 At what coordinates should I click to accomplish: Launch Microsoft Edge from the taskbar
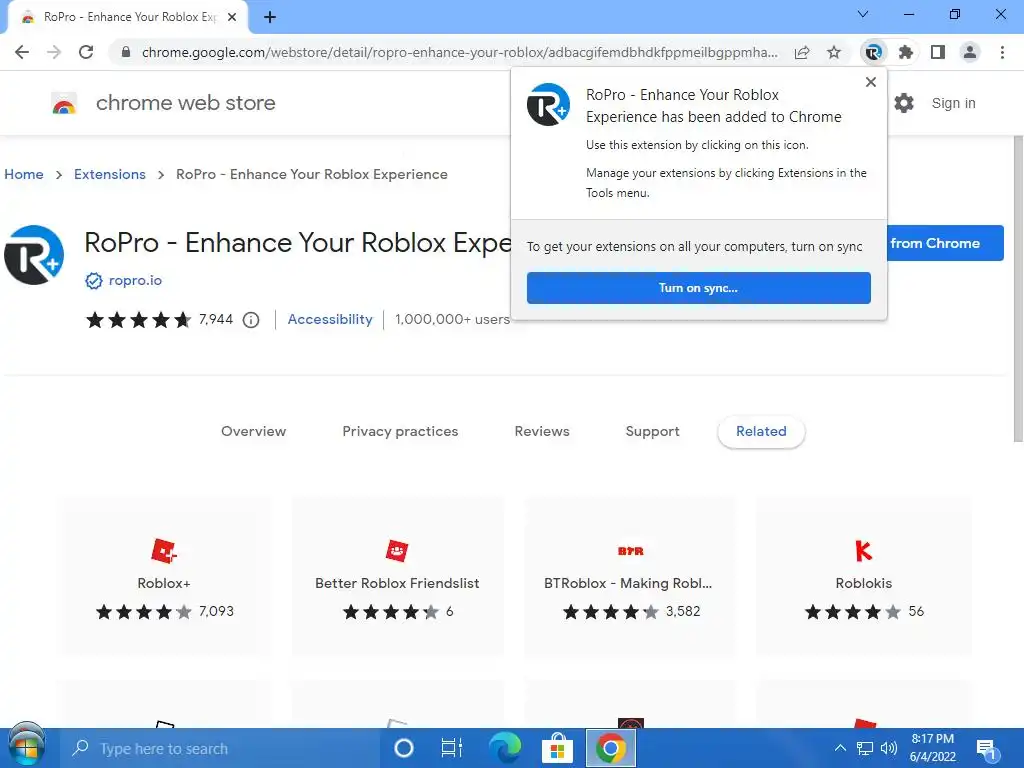point(505,748)
